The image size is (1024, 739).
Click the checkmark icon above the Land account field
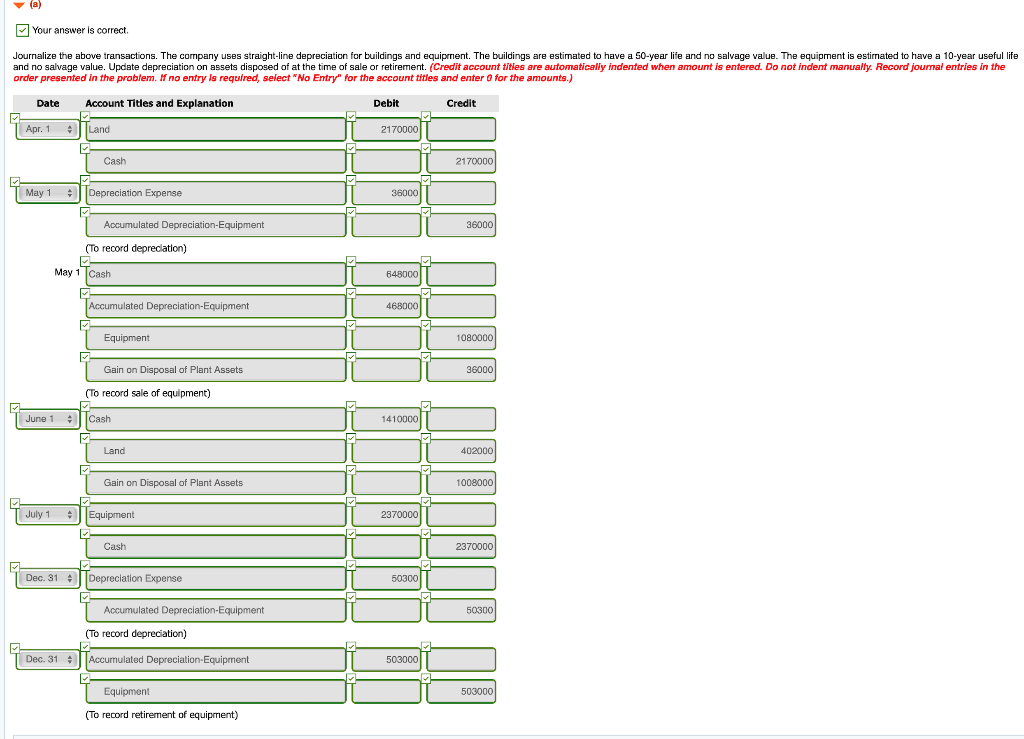coord(83,117)
